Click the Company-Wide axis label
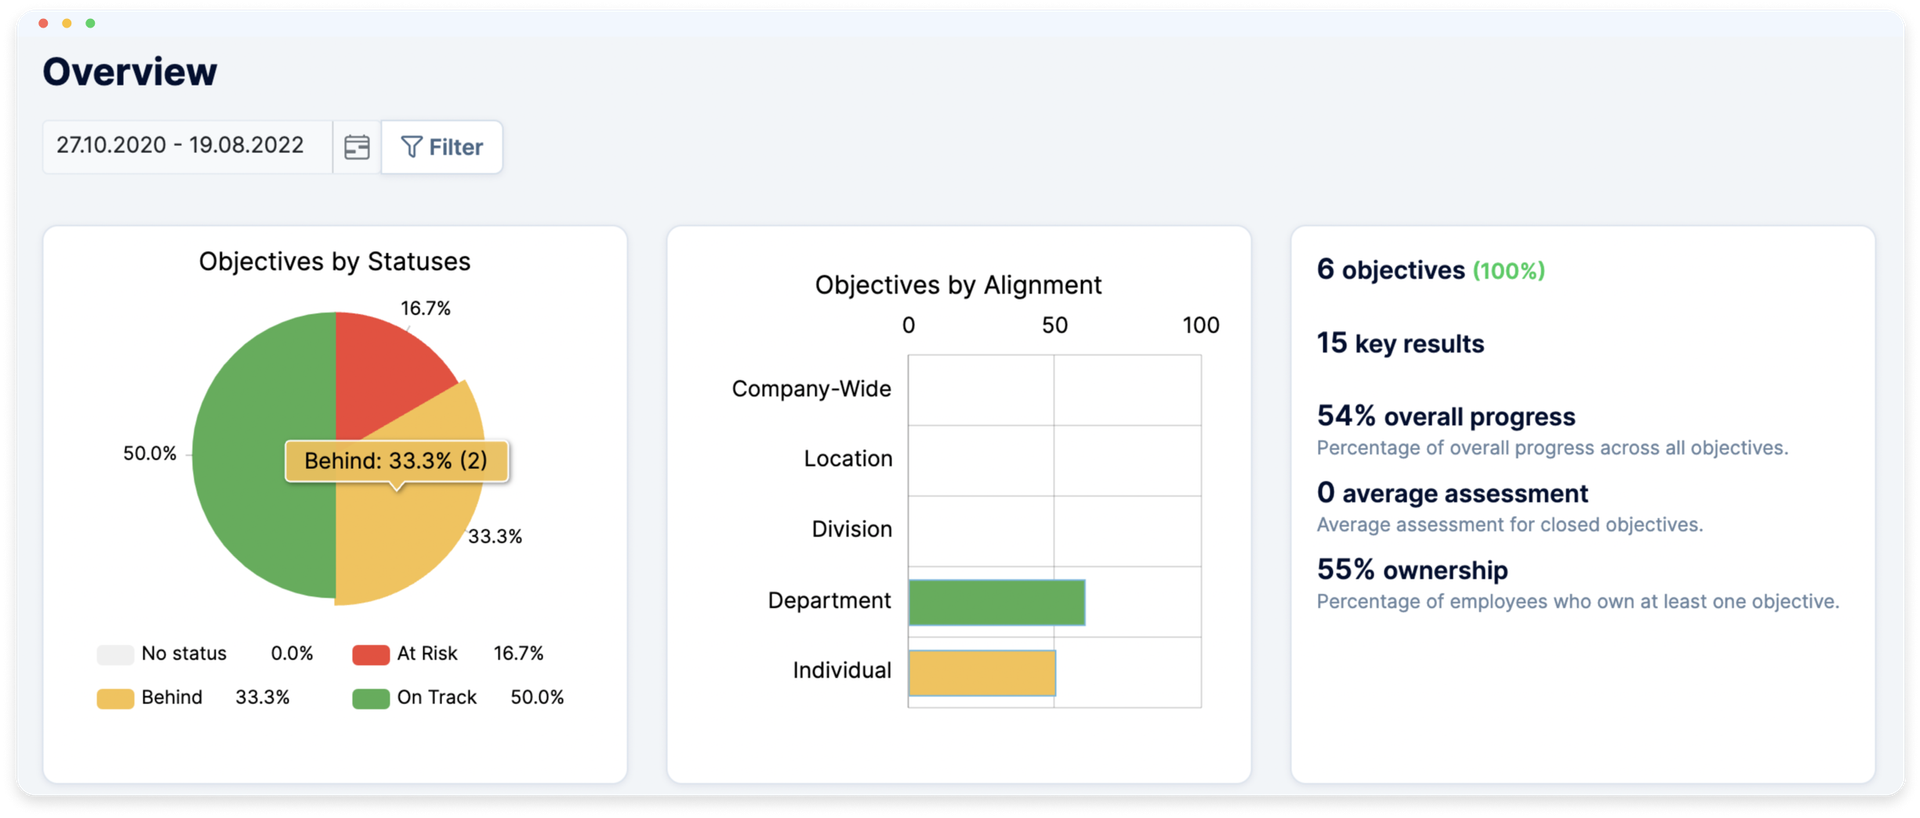Viewport: 1920px width, 818px height. pyautogui.click(x=811, y=389)
